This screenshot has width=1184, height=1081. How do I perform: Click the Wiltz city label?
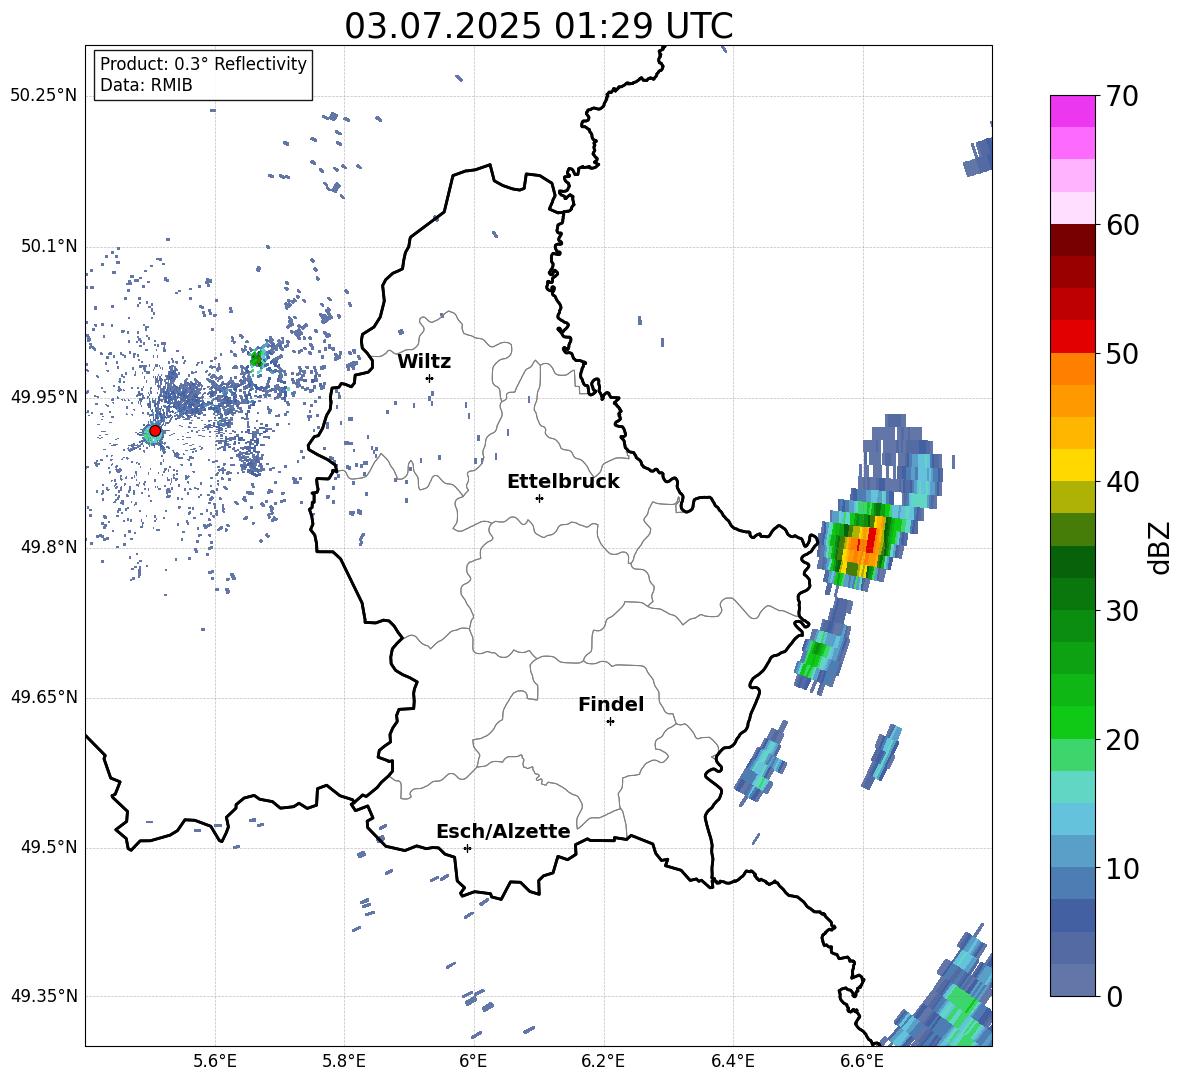tap(424, 362)
